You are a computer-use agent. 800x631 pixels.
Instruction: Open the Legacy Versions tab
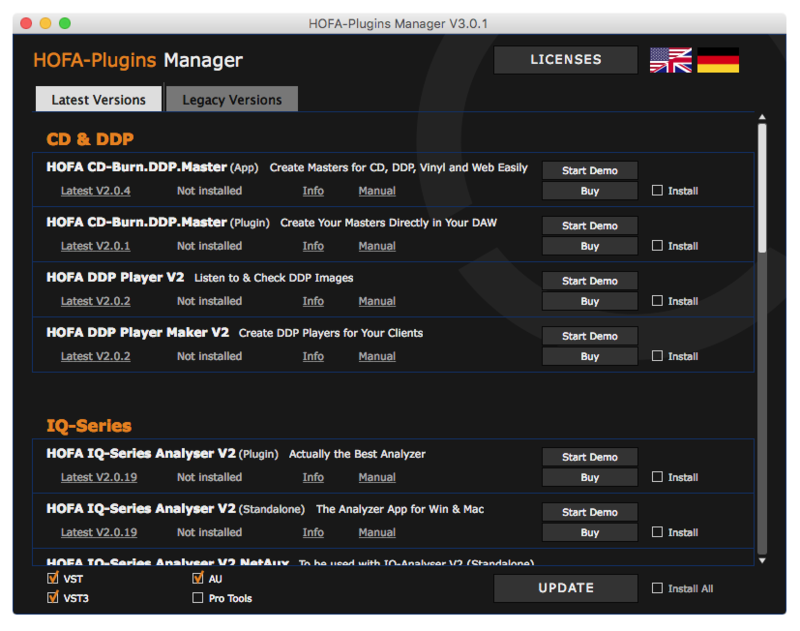232,99
